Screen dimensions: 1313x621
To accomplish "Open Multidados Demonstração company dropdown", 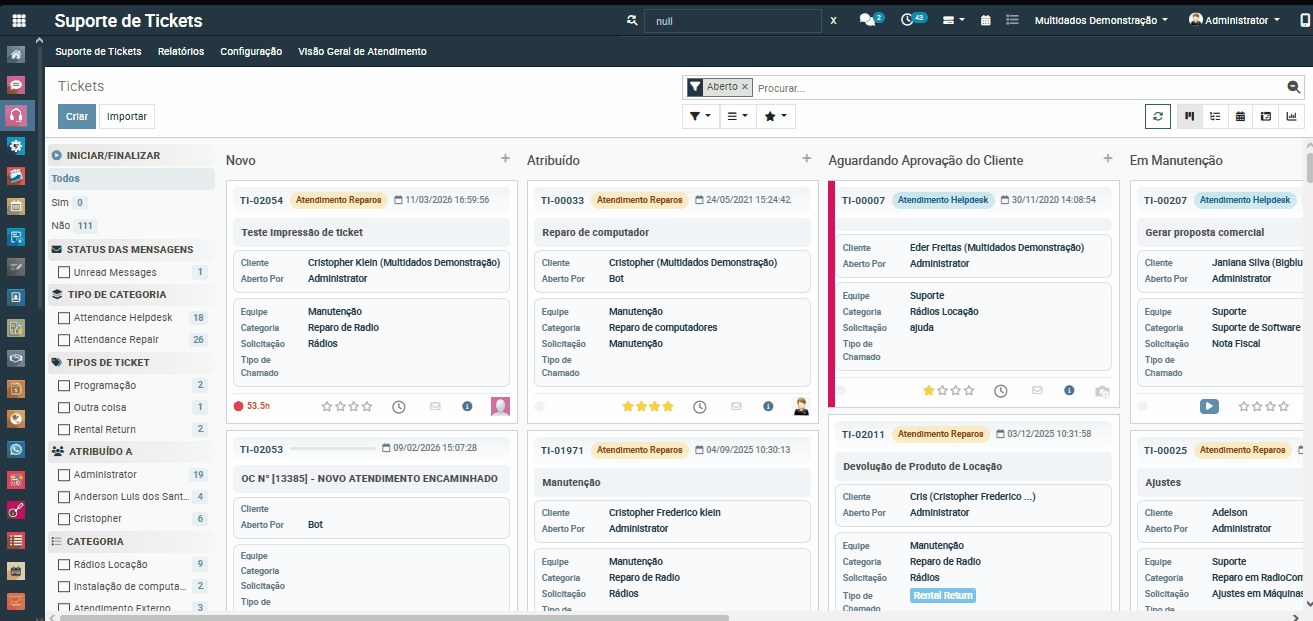I will pos(1101,20).
